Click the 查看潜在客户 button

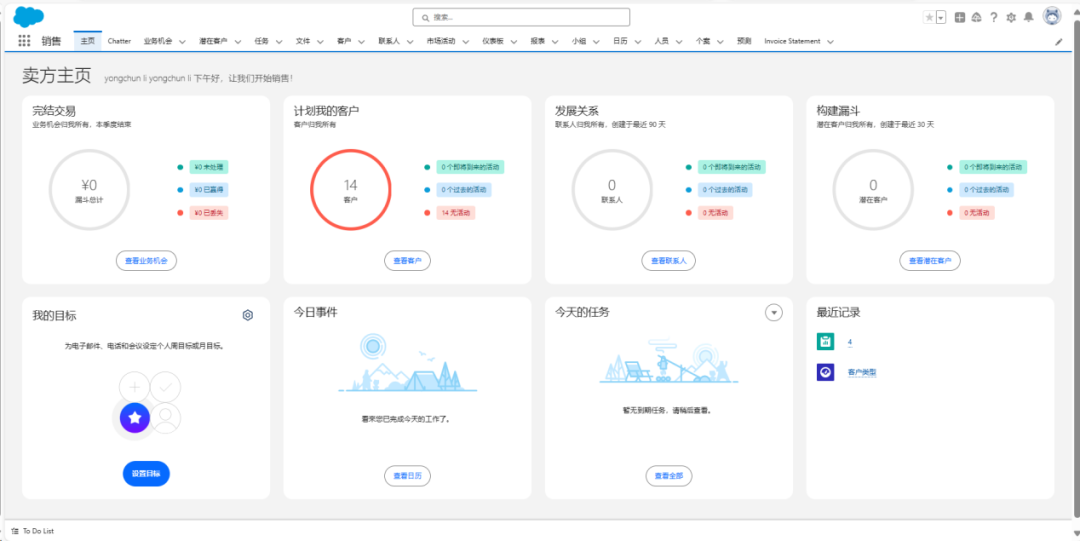tap(930, 261)
